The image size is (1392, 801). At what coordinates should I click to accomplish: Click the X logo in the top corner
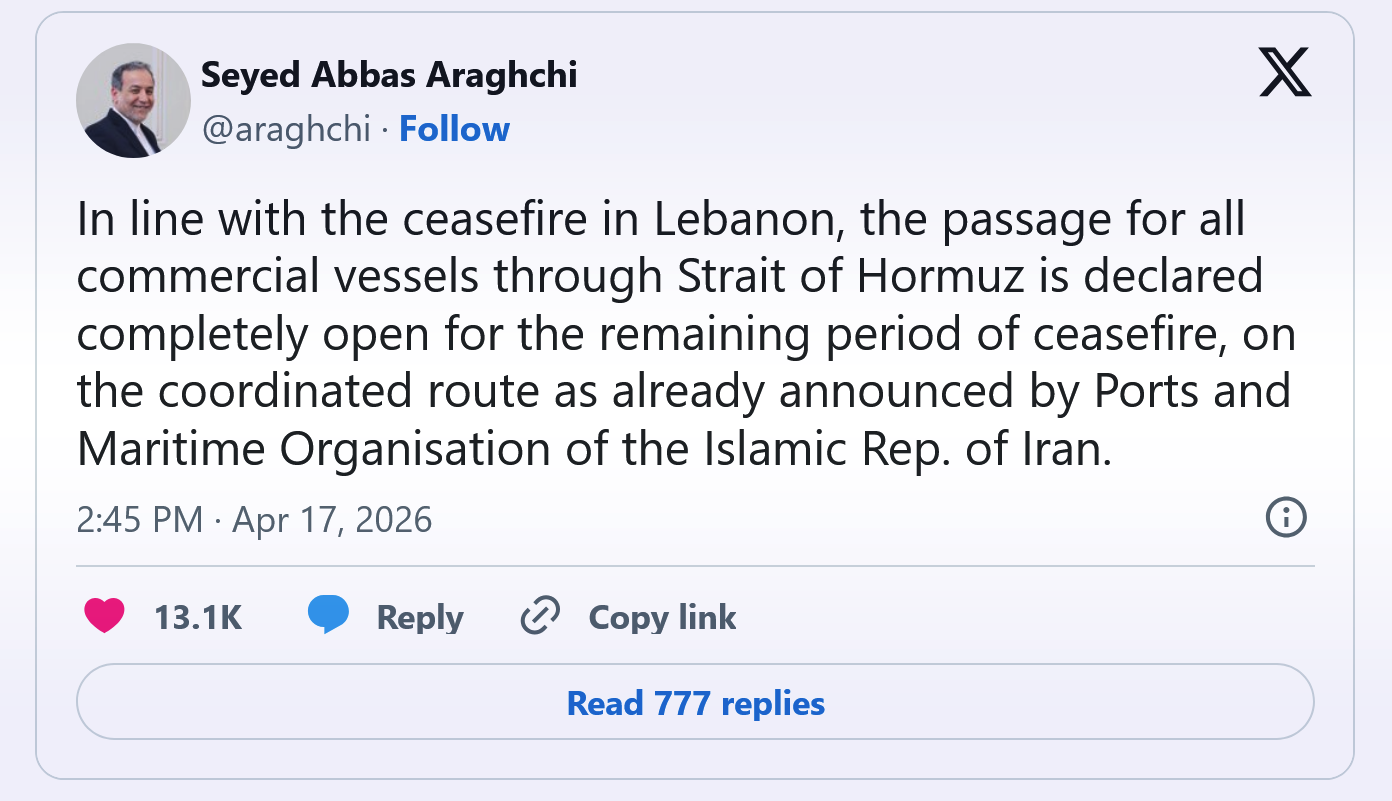pos(1285,72)
